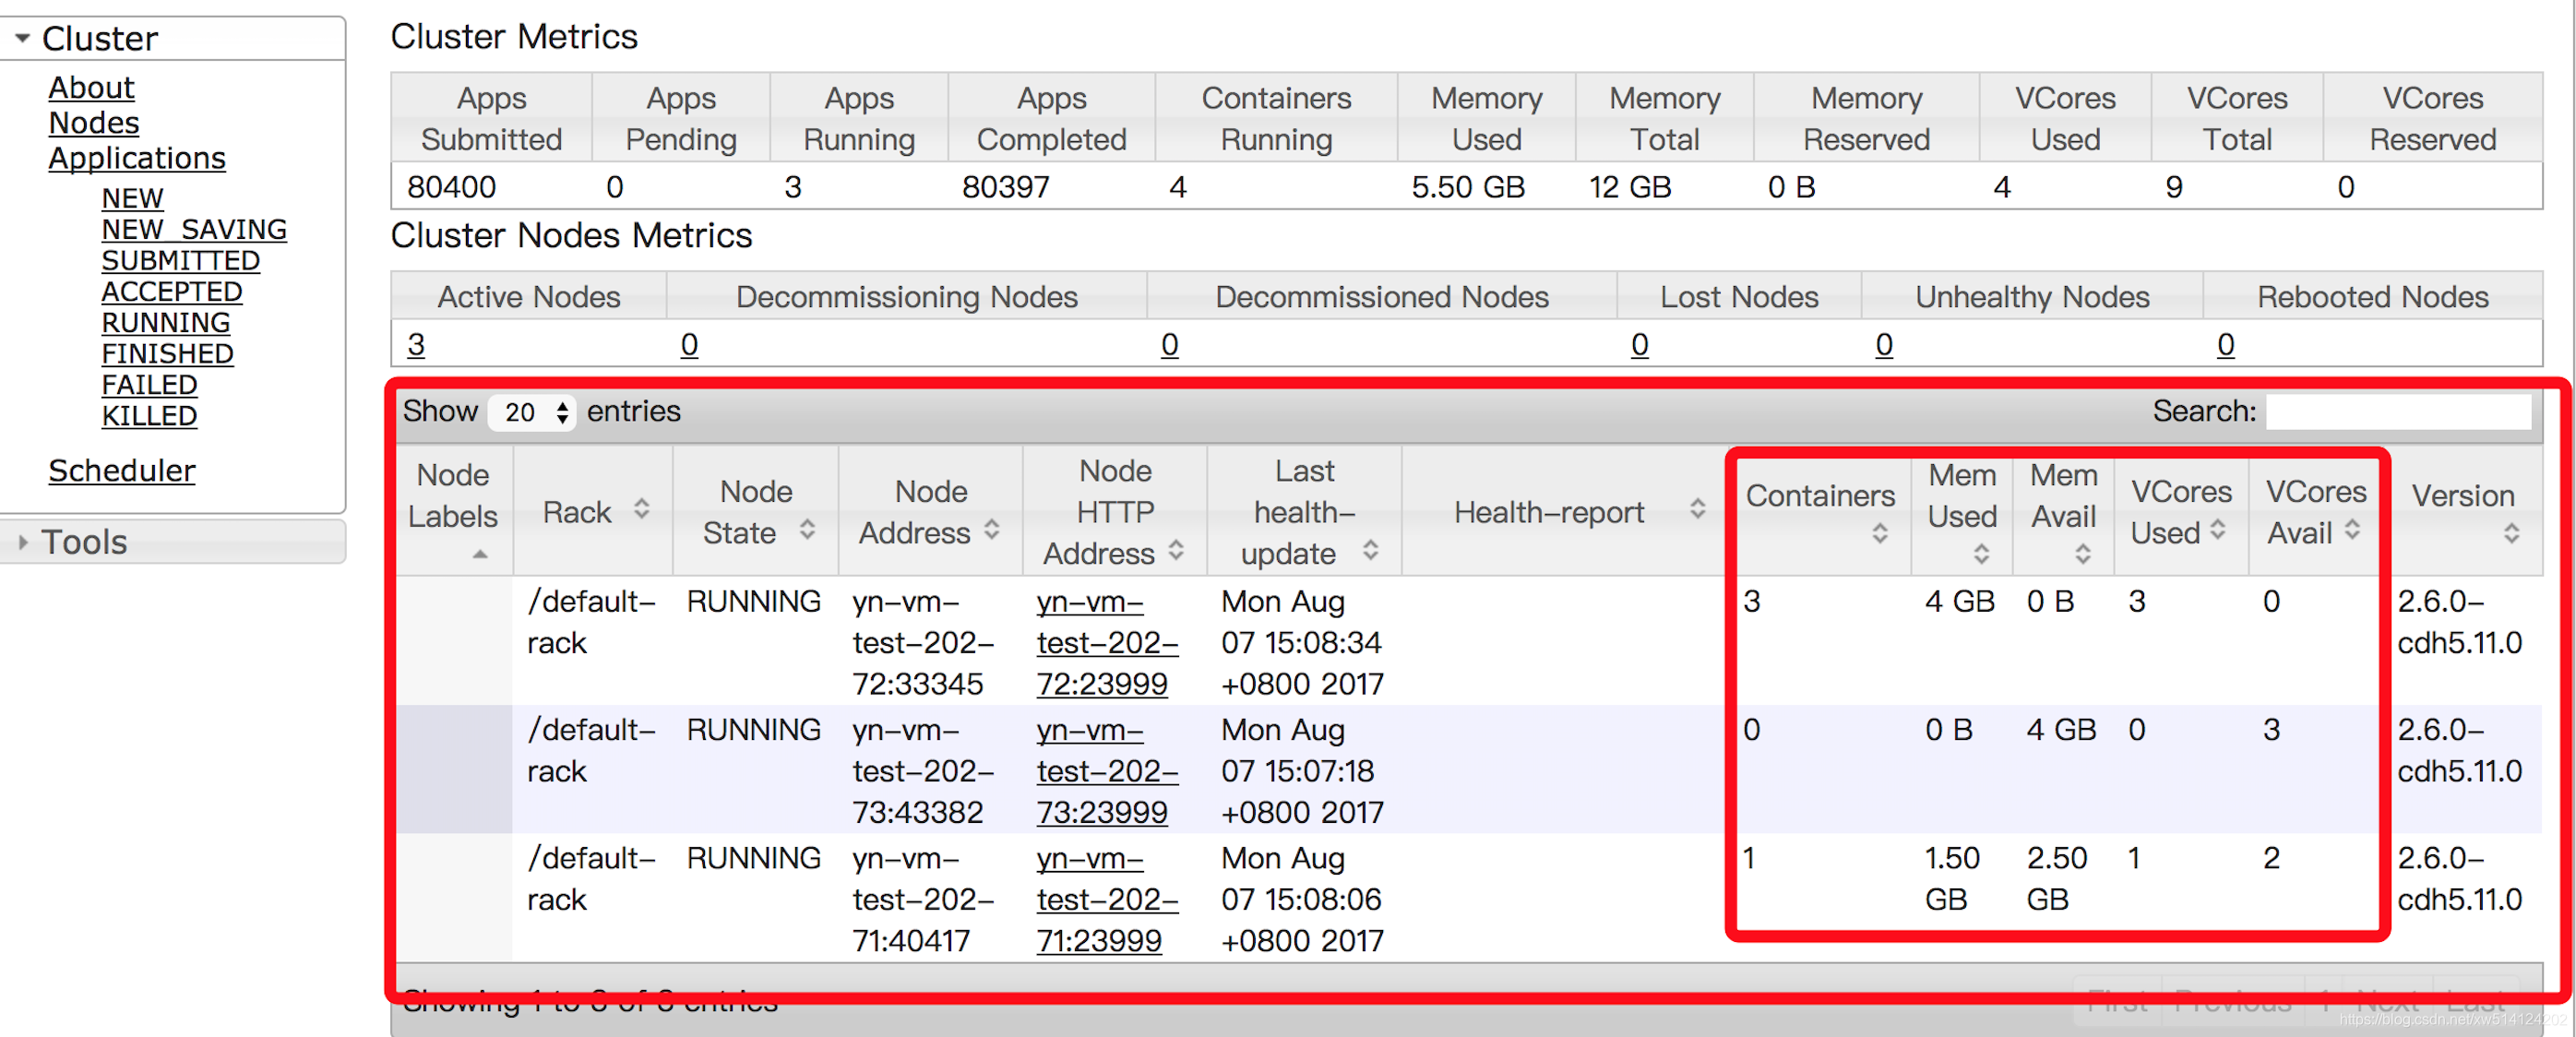Sort by VCores Used column icon

tap(2218, 530)
